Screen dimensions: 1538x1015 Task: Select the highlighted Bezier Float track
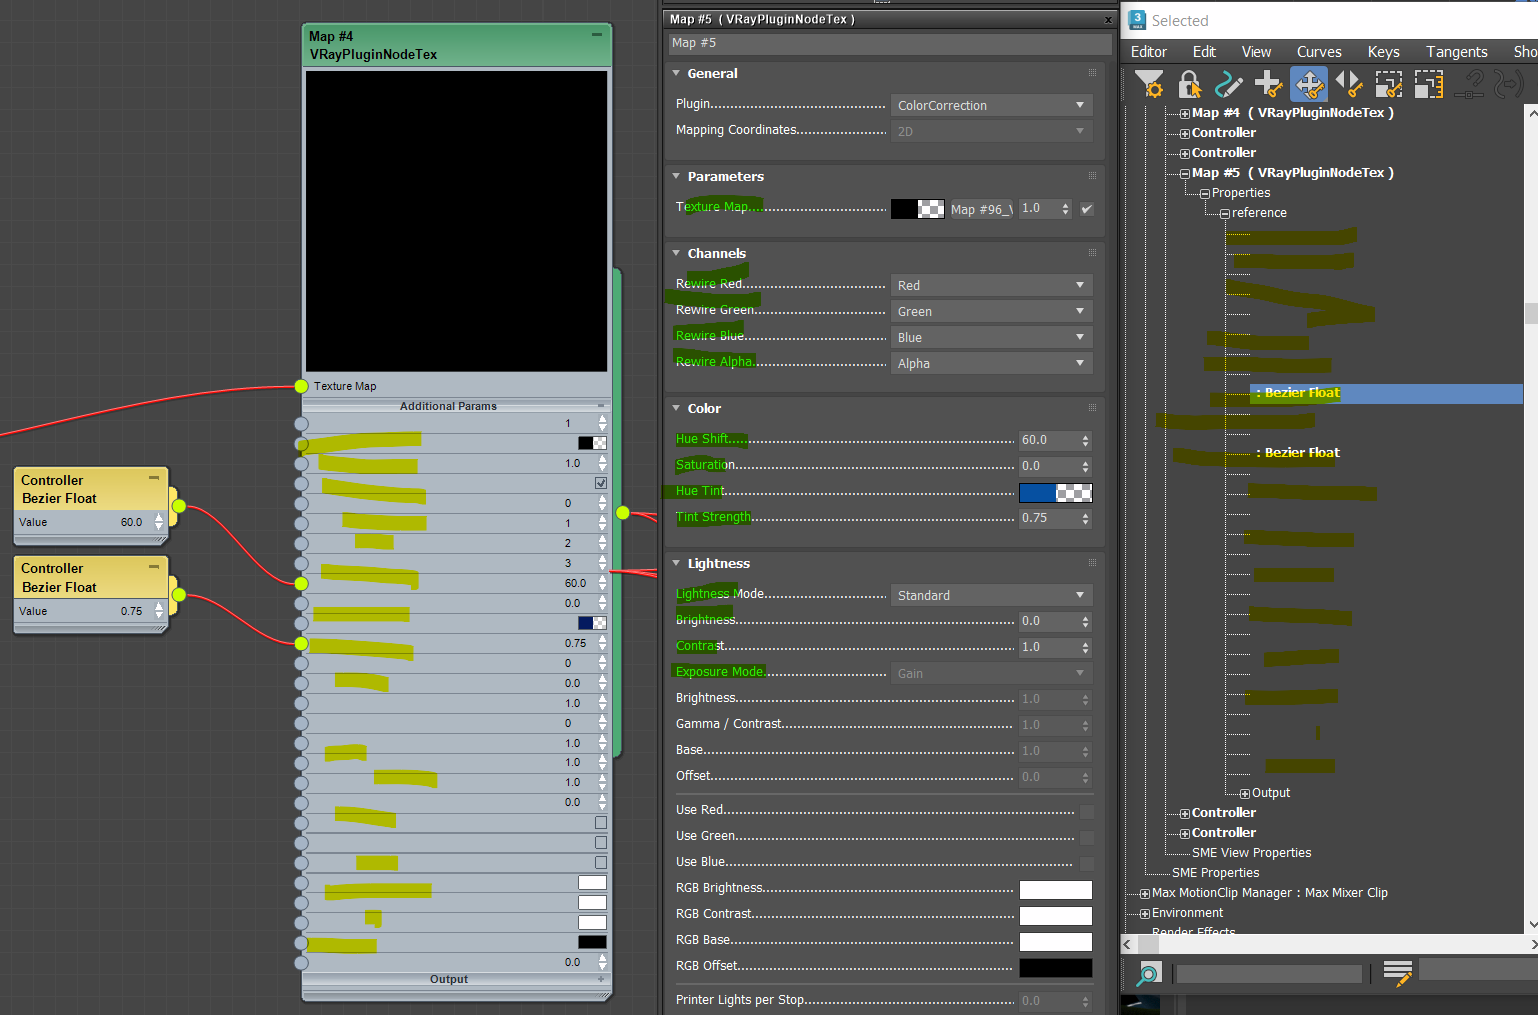pos(1386,393)
